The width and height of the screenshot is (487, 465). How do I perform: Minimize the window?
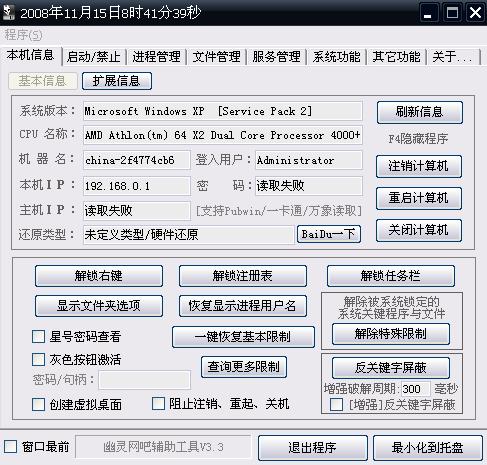[x=428, y=13]
